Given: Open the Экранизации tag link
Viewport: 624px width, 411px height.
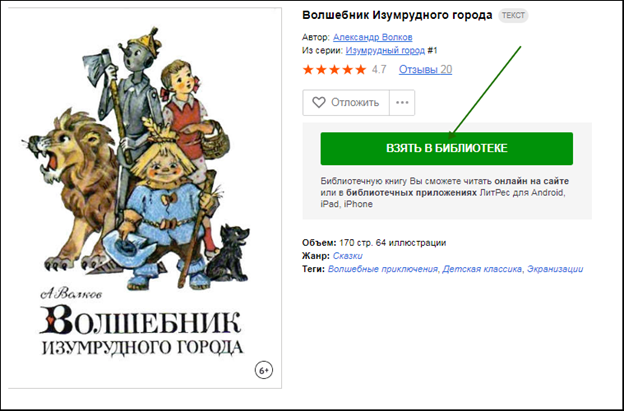Looking at the screenshot, I should click(555, 269).
